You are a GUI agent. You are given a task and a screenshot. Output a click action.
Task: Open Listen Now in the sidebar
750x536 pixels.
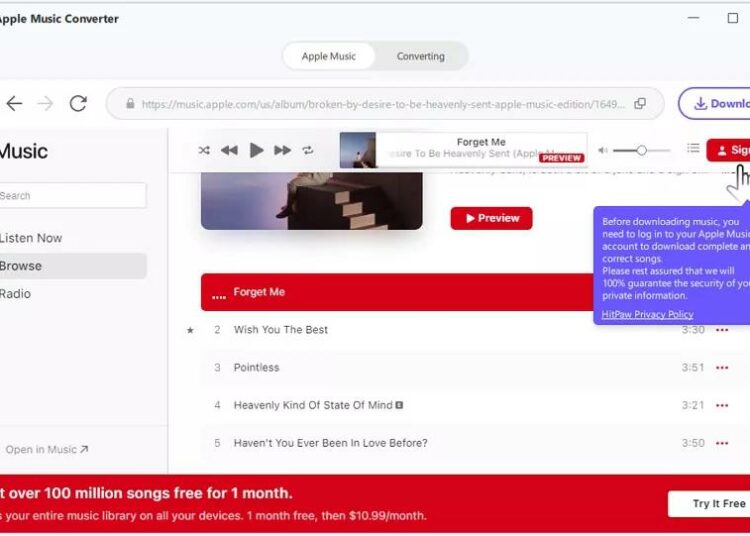point(31,238)
